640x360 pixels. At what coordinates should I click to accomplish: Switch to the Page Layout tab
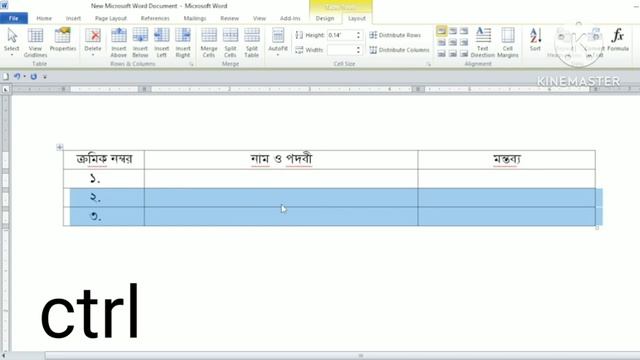coord(111,18)
